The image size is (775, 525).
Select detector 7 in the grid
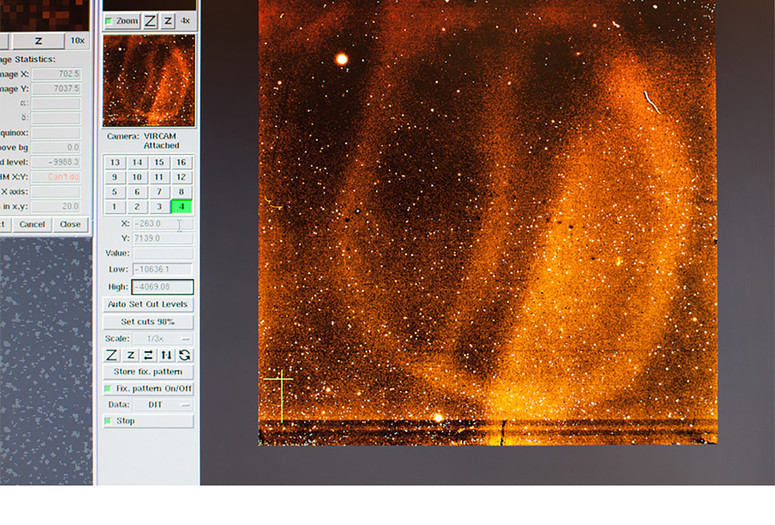pos(159,192)
